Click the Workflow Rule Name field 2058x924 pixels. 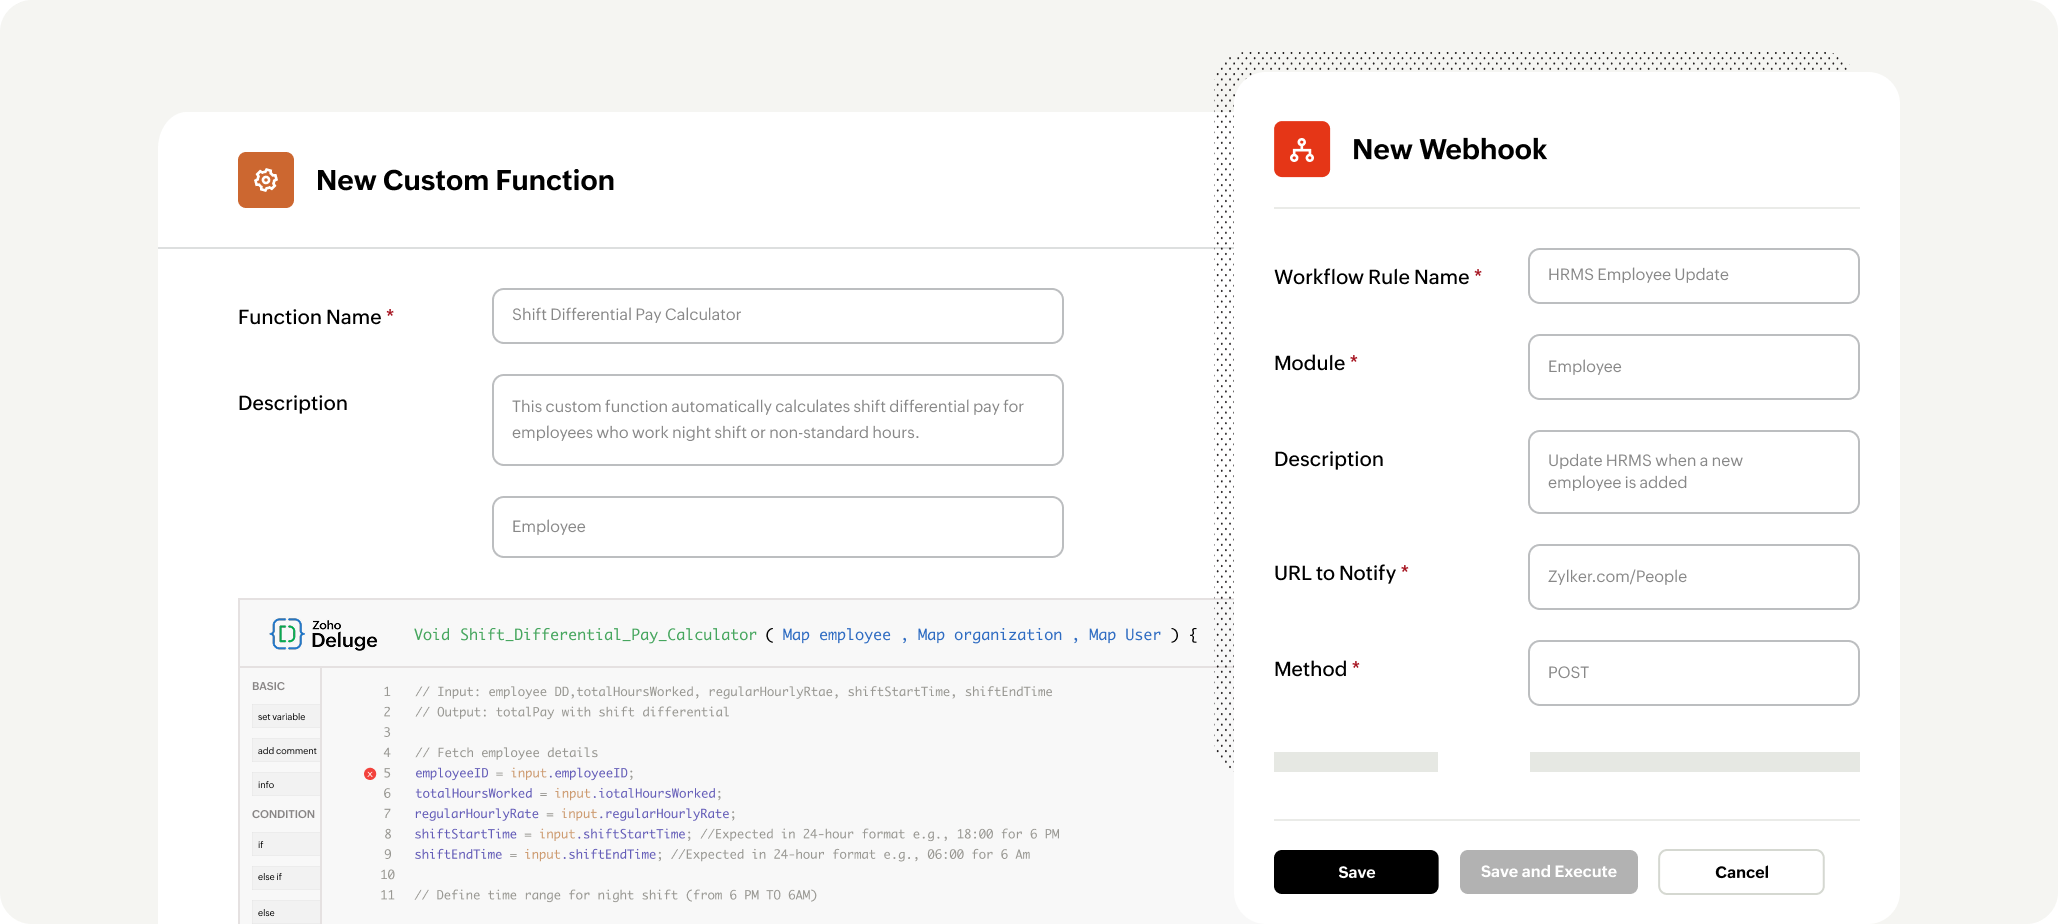click(x=1693, y=276)
